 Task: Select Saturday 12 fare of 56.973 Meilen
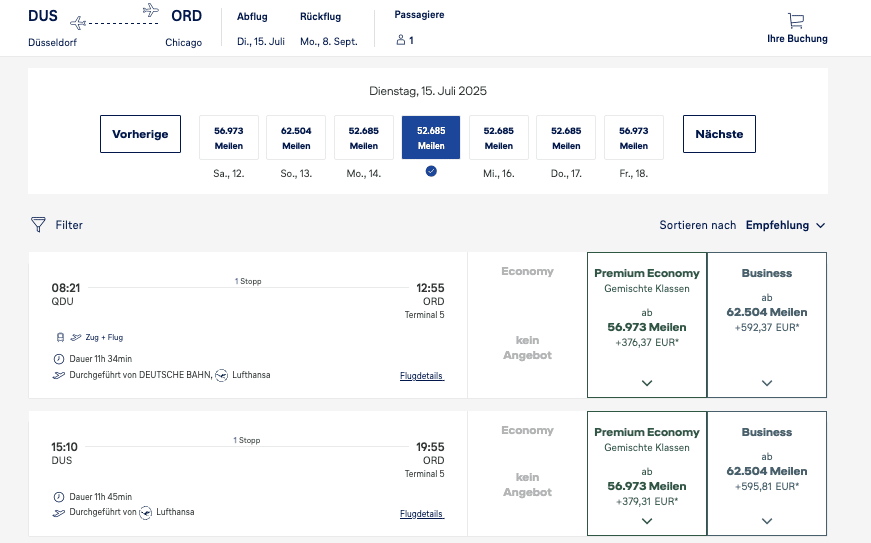click(229, 138)
